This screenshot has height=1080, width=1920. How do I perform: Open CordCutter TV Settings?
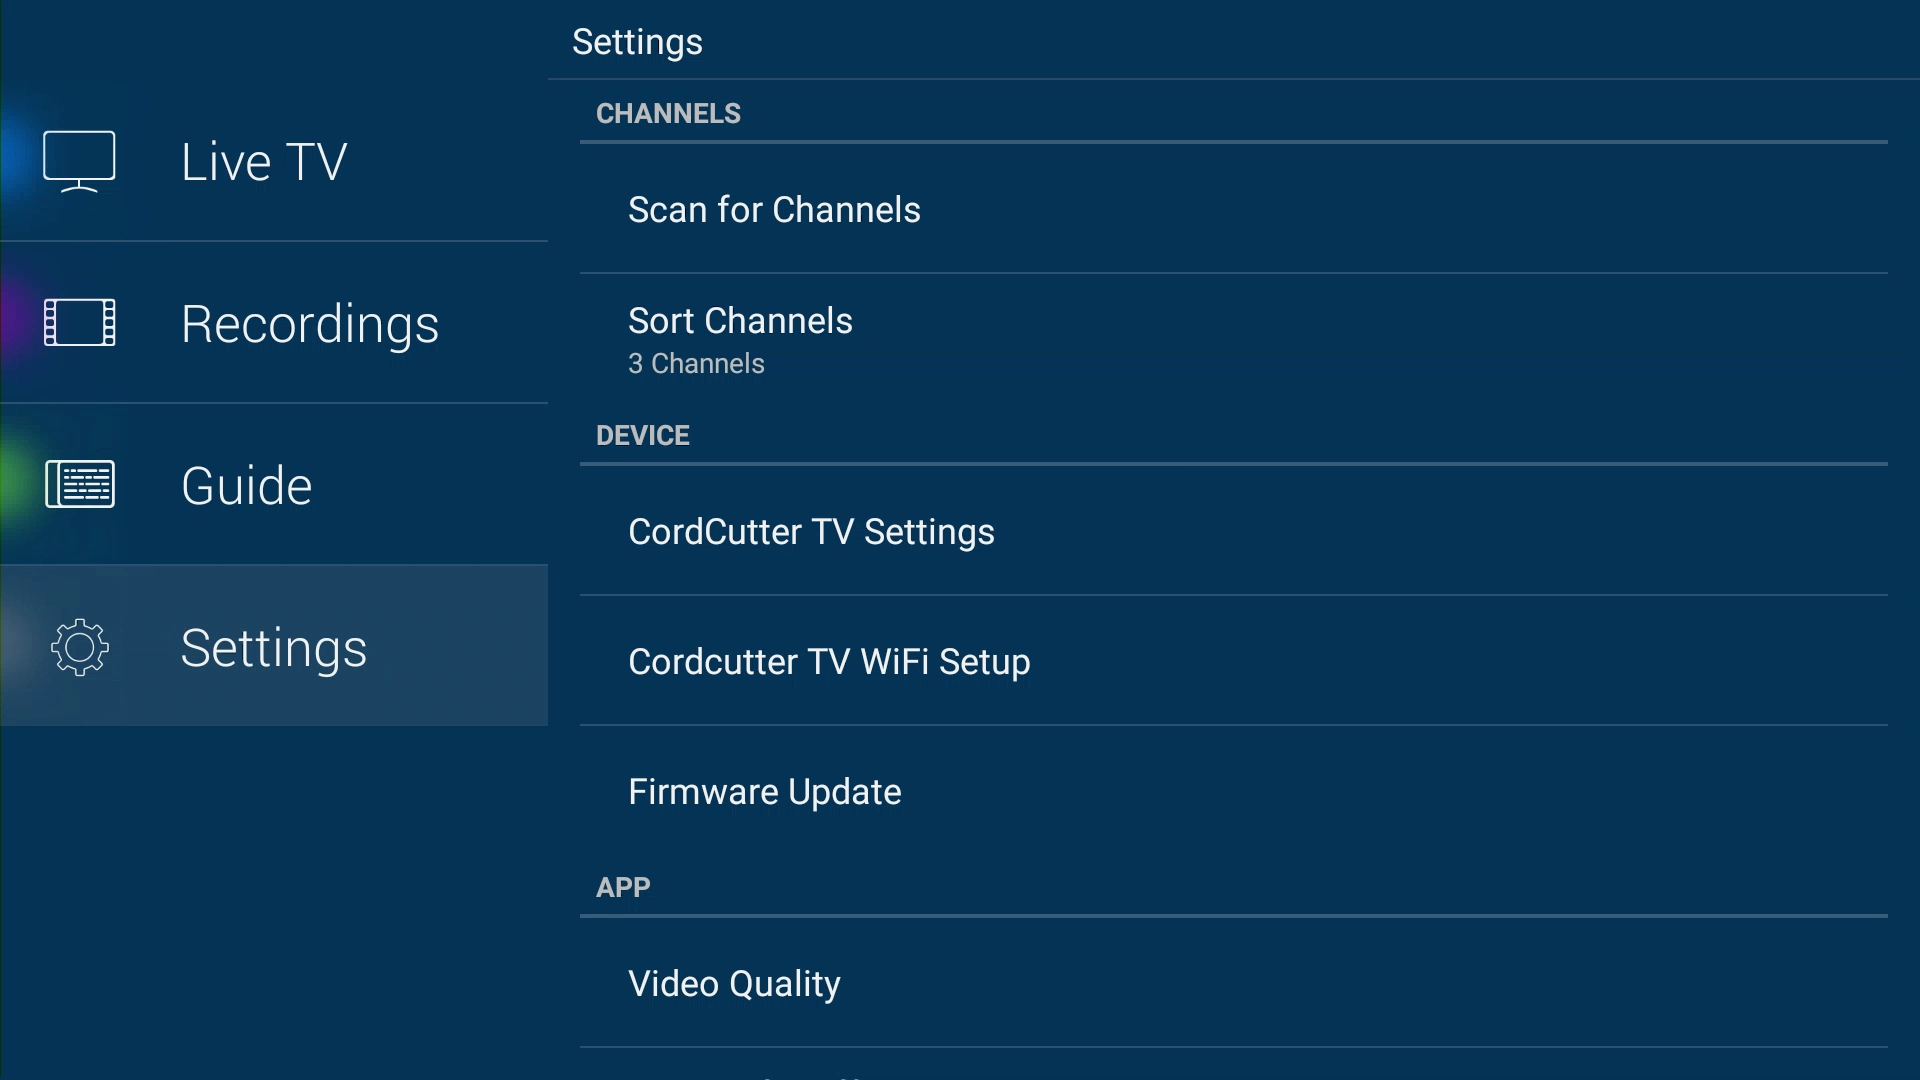point(810,532)
